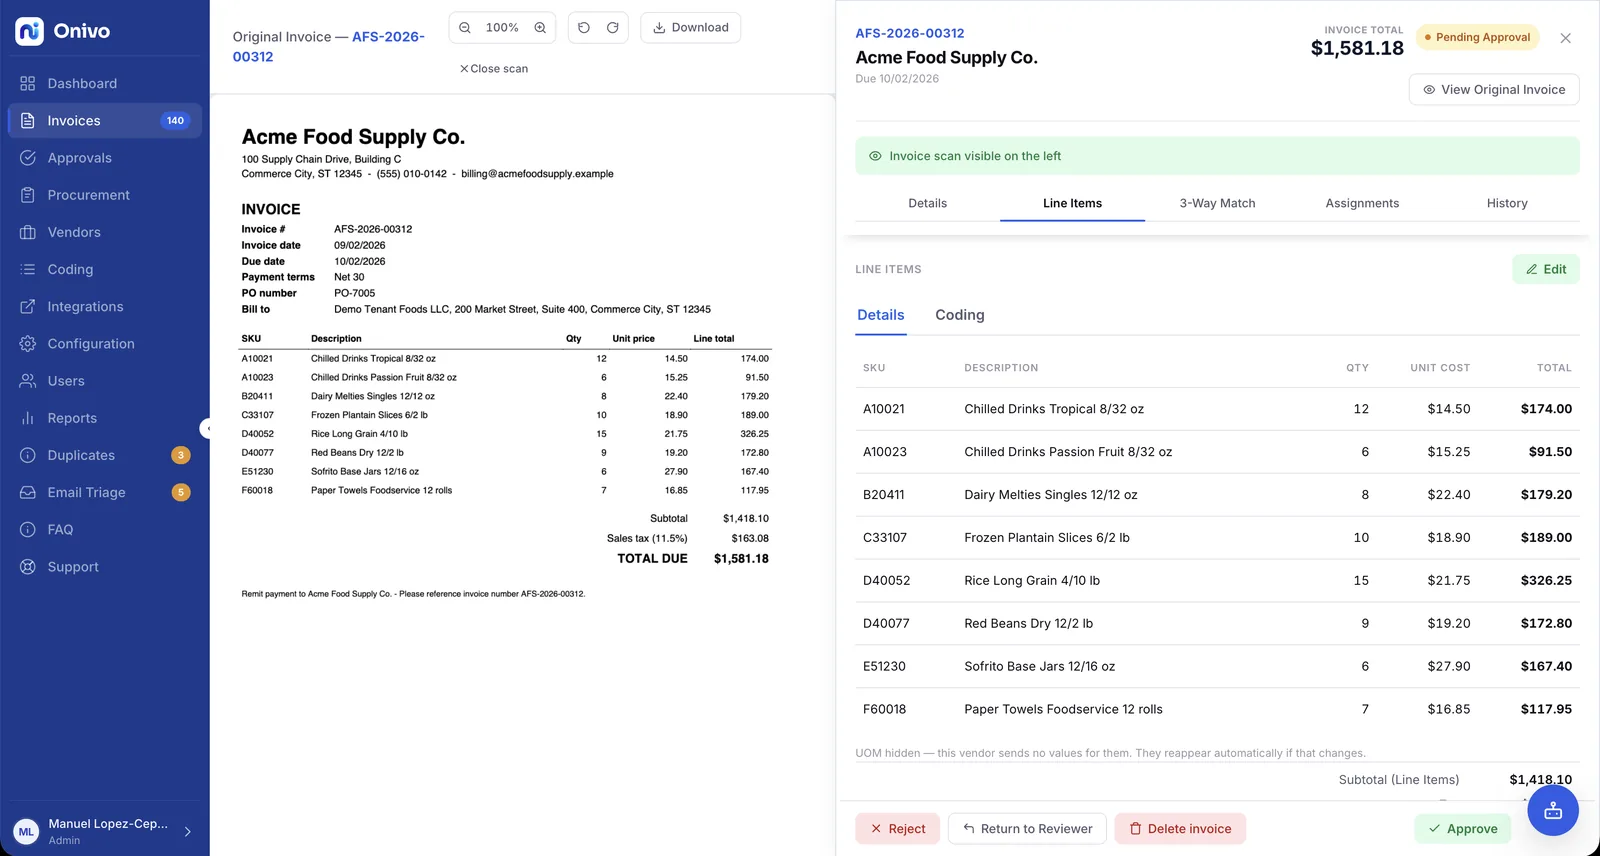Open the assistant chatbot button
This screenshot has width=1600, height=856.
[x=1553, y=811]
